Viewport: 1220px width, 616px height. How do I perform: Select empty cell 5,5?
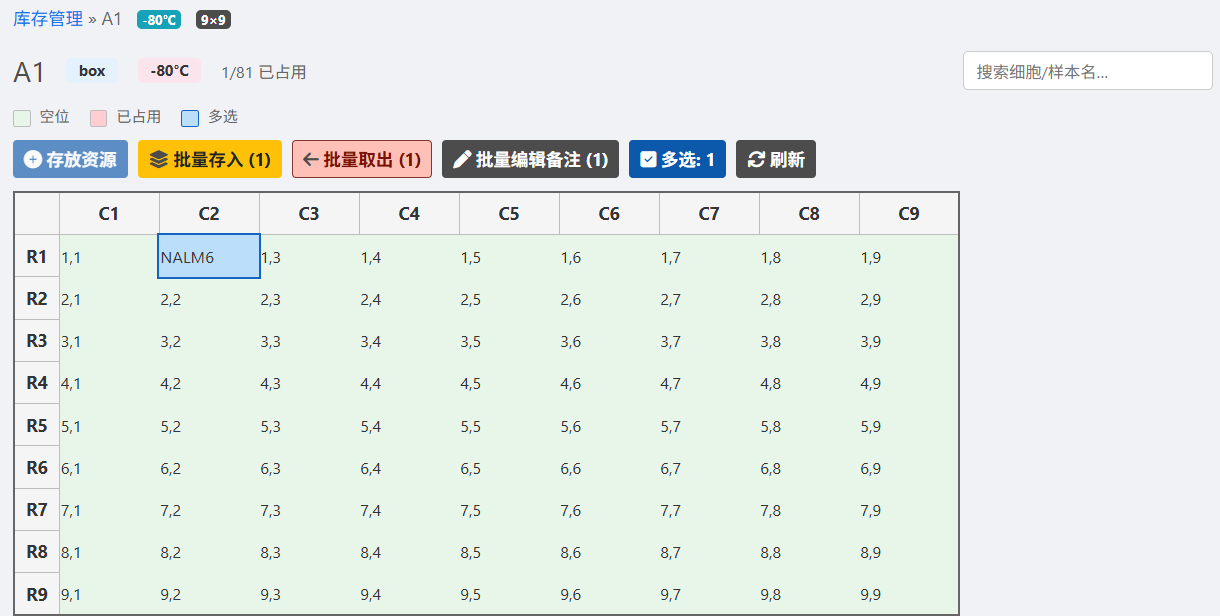click(509, 425)
